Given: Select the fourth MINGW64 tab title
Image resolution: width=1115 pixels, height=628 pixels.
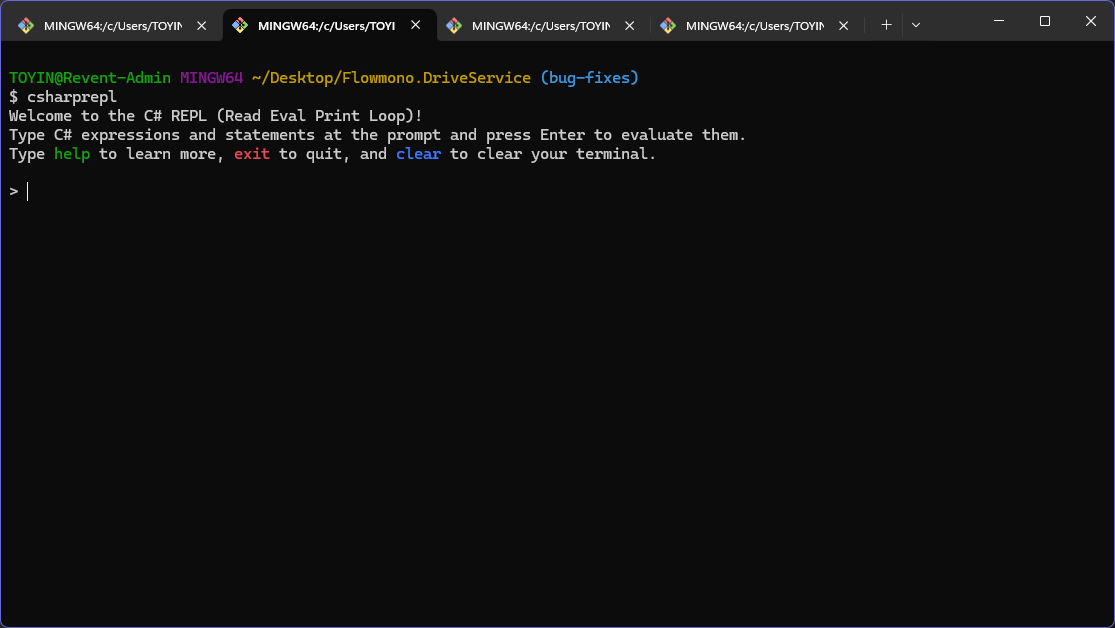Looking at the screenshot, I should tap(754, 26).
